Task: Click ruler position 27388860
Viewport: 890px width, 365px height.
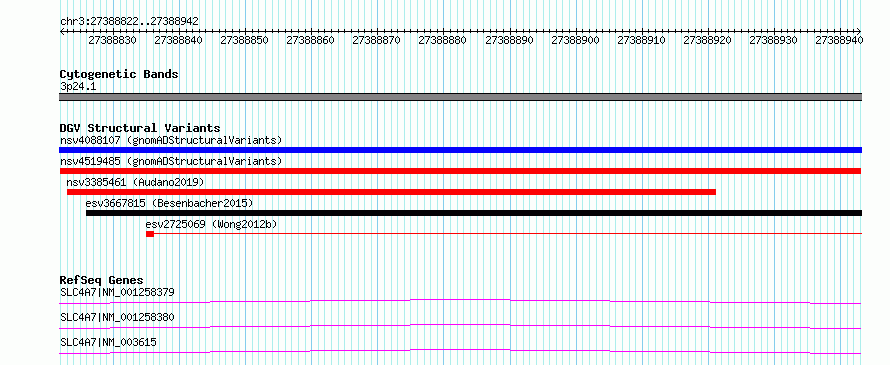Action: 310,40
